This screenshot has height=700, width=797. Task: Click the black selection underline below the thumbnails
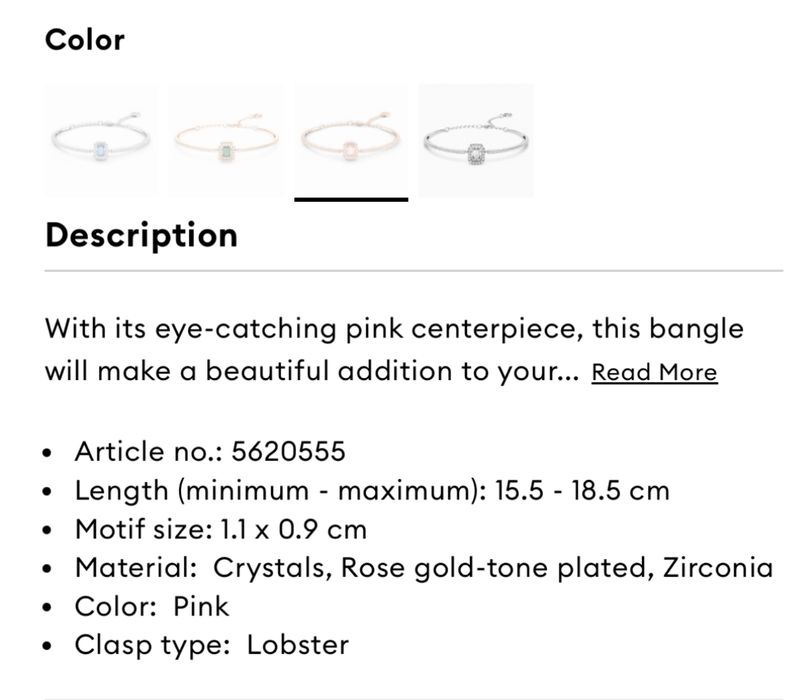pos(351,199)
